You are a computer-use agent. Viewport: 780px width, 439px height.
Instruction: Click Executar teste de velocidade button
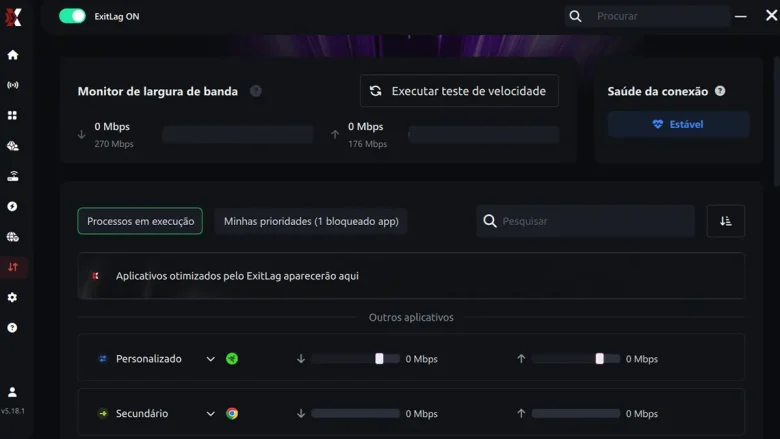tap(459, 91)
